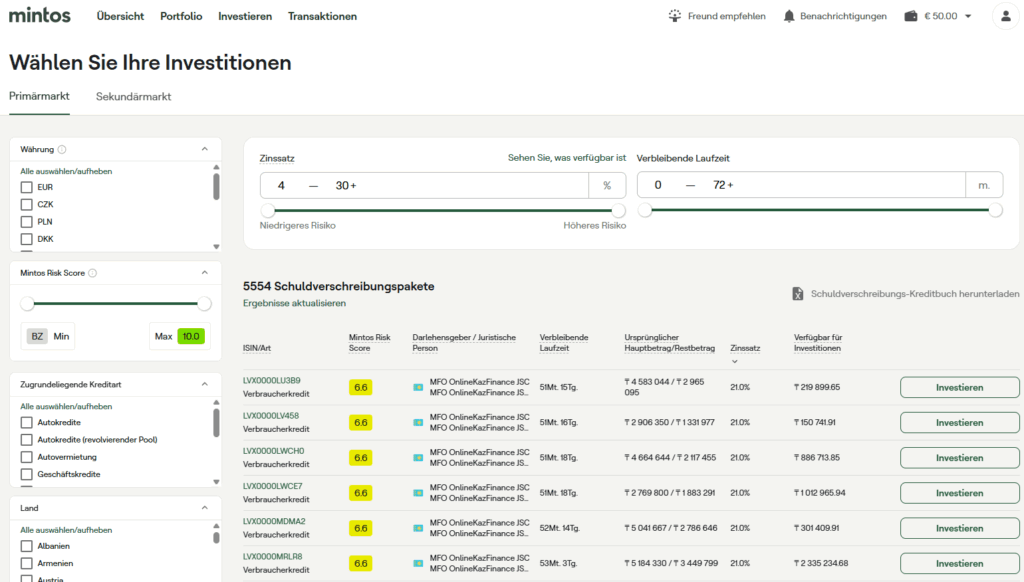The image size is (1024, 582).
Task: Switch to the Sekundärmarkt tab
Action: pyautogui.click(x=133, y=97)
